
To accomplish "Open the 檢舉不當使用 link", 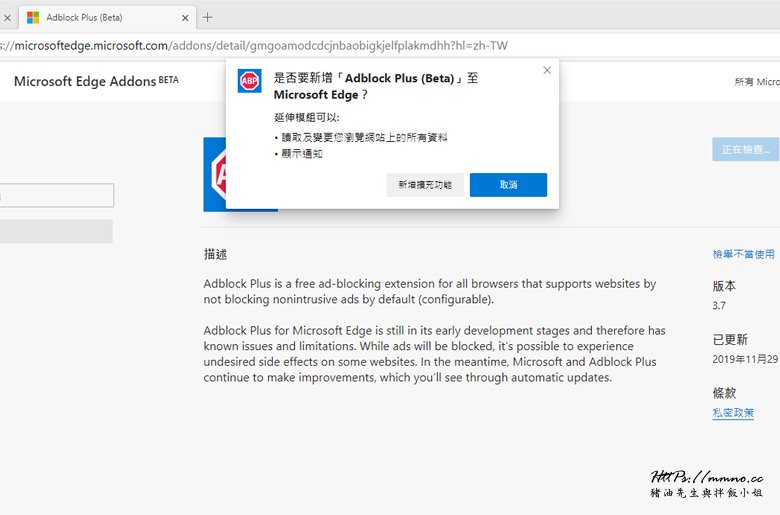I will point(743,254).
